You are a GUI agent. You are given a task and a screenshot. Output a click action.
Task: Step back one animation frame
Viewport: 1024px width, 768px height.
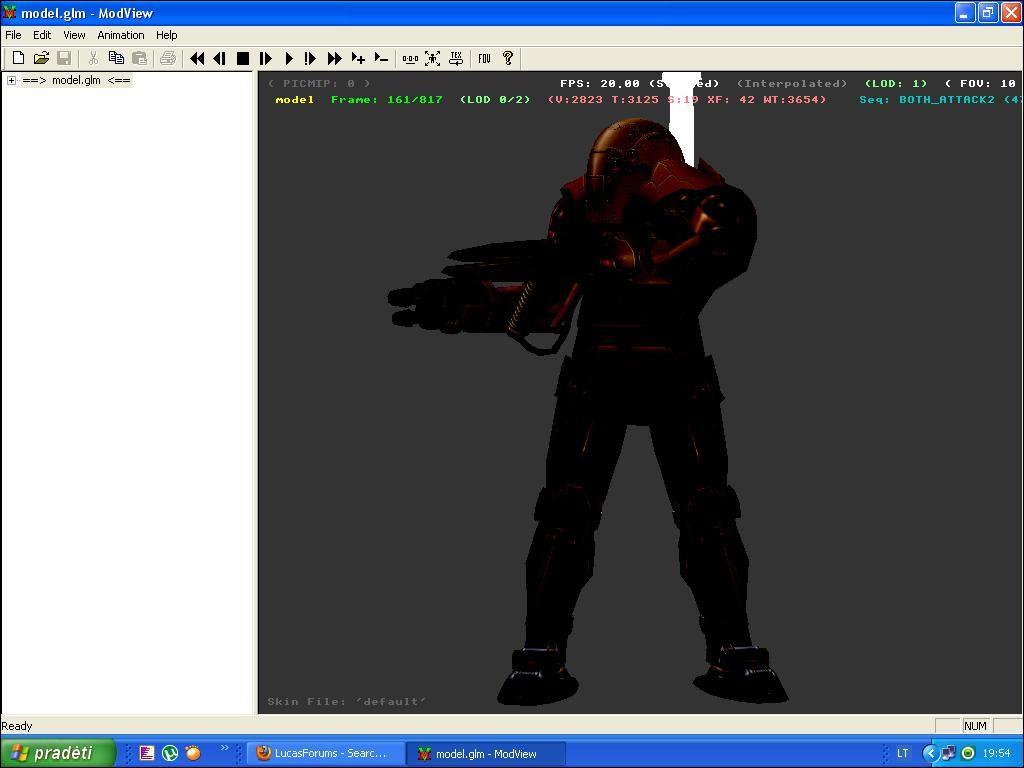[219, 59]
